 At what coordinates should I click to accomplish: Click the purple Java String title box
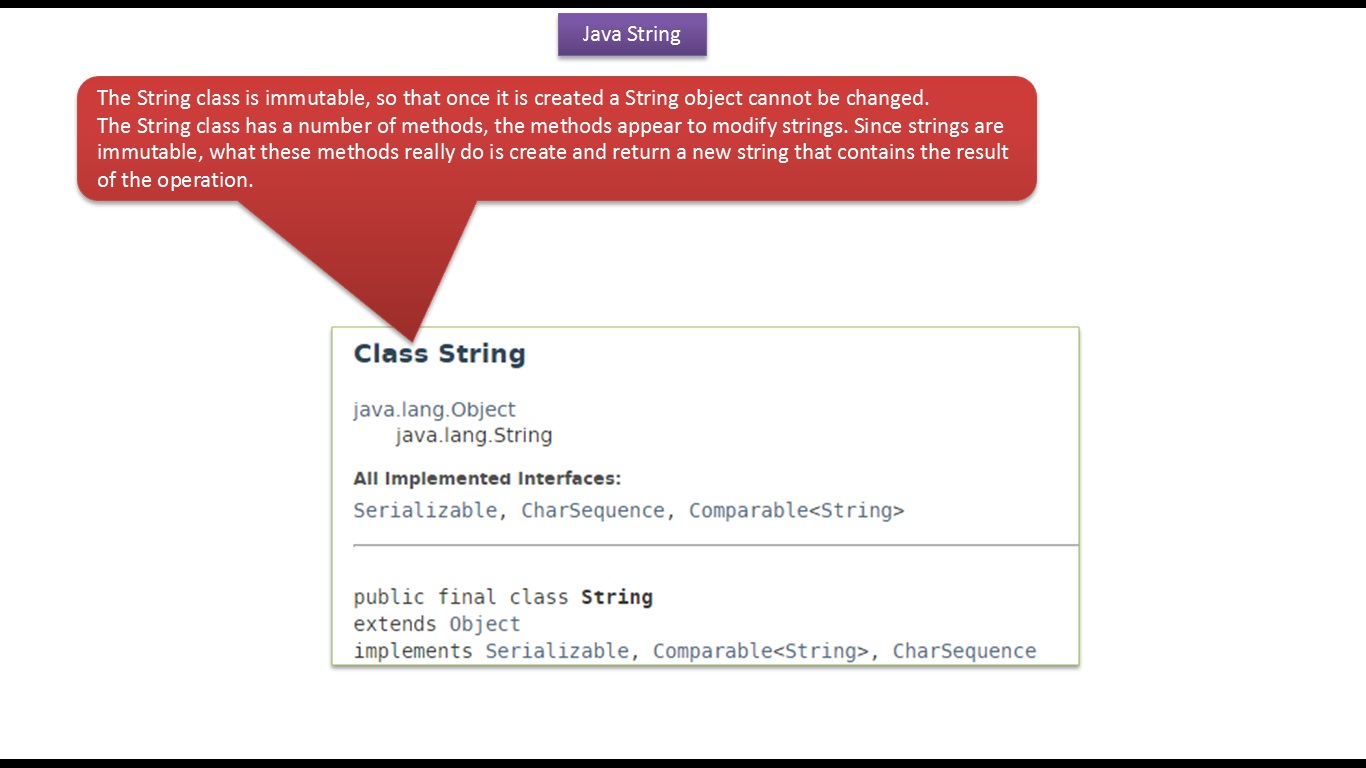click(632, 34)
